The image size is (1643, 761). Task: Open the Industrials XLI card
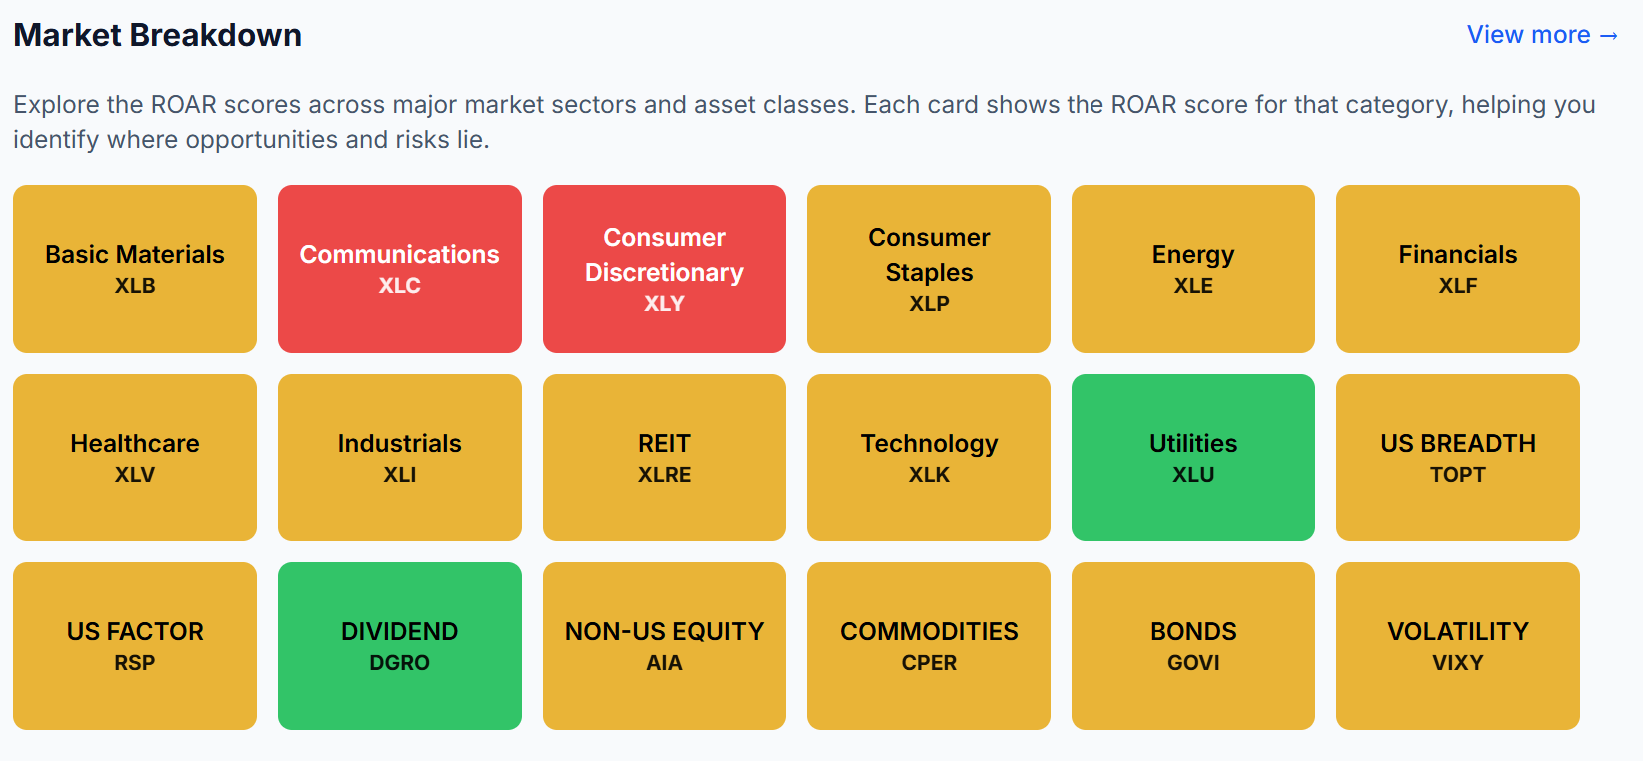pyautogui.click(x=400, y=457)
